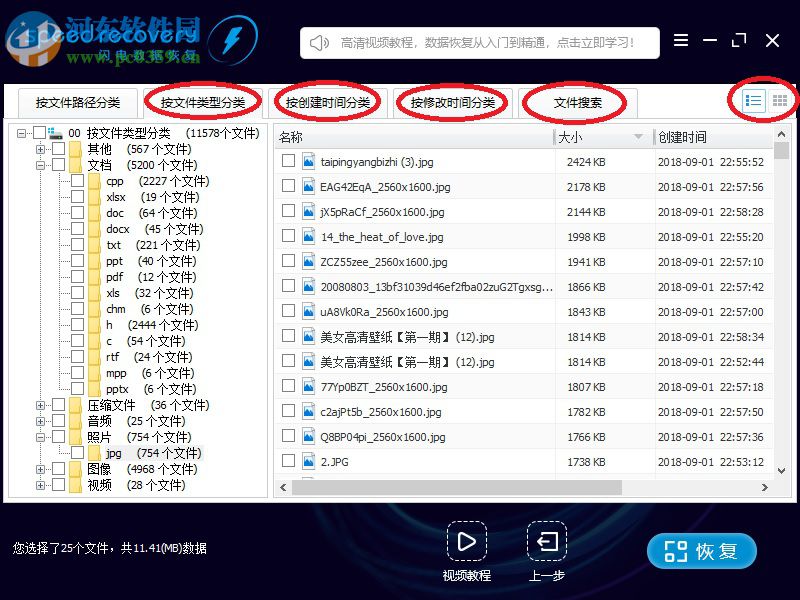This screenshot has width=800, height=600.
Task: Check the xlsx folder checkbox
Action: pos(78,196)
